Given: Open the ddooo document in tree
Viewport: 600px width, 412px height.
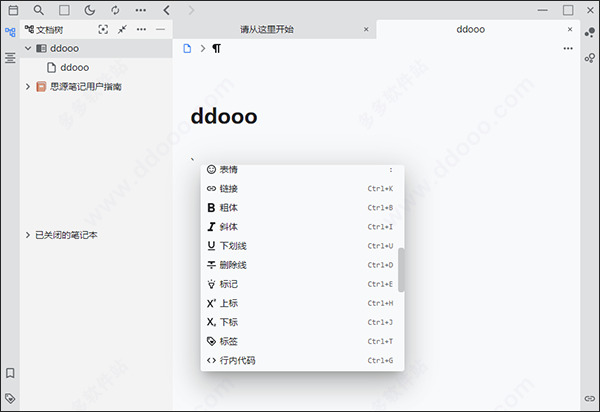Looking at the screenshot, I should (96, 68).
